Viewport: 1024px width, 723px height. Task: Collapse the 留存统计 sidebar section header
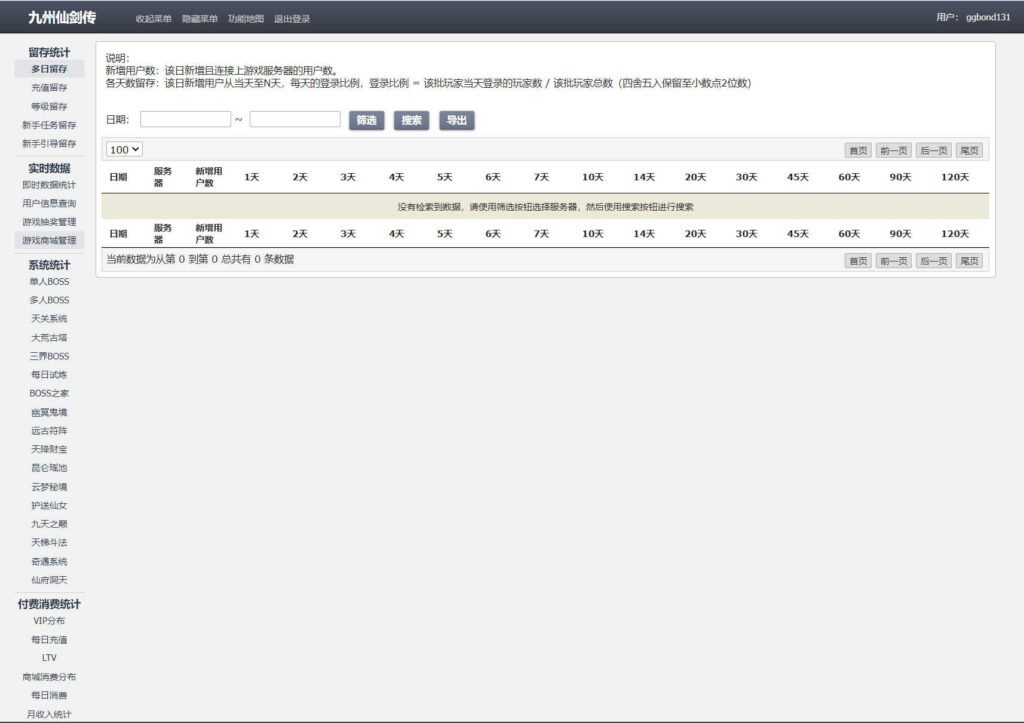pos(49,52)
